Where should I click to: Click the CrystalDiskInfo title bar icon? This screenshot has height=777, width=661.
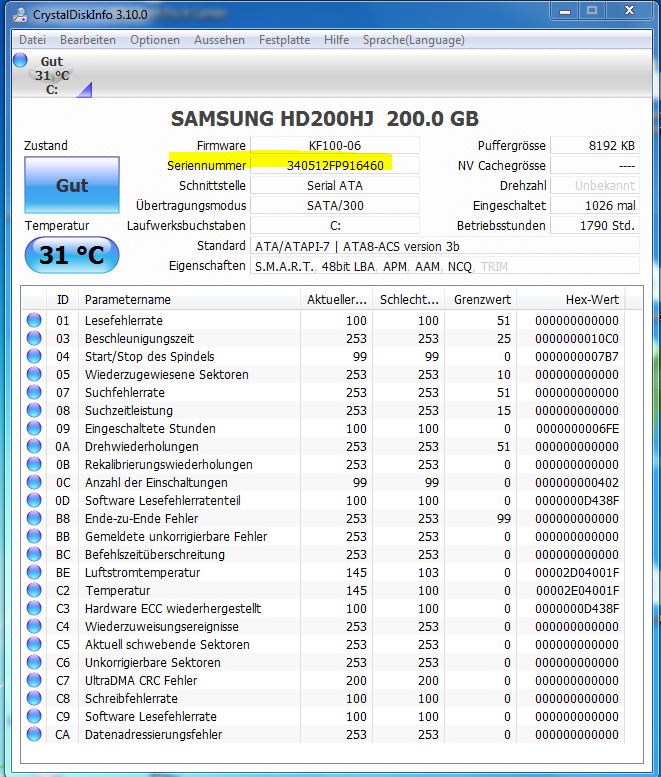20,14
